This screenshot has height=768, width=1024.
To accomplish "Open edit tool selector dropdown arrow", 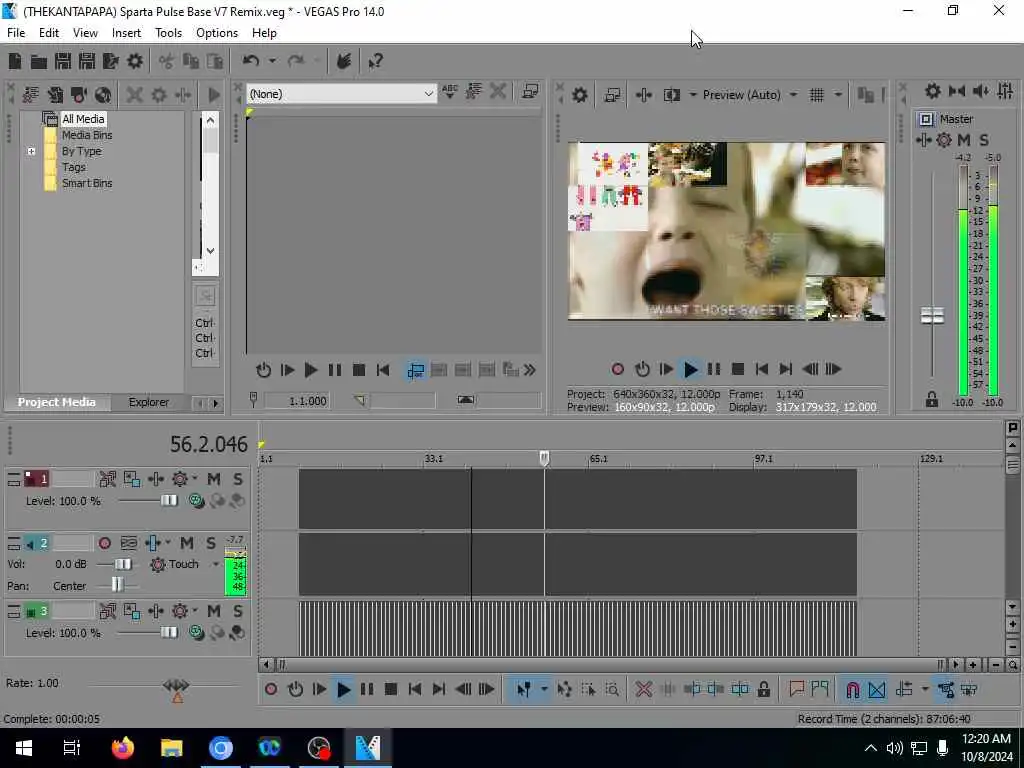I will coord(544,689).
